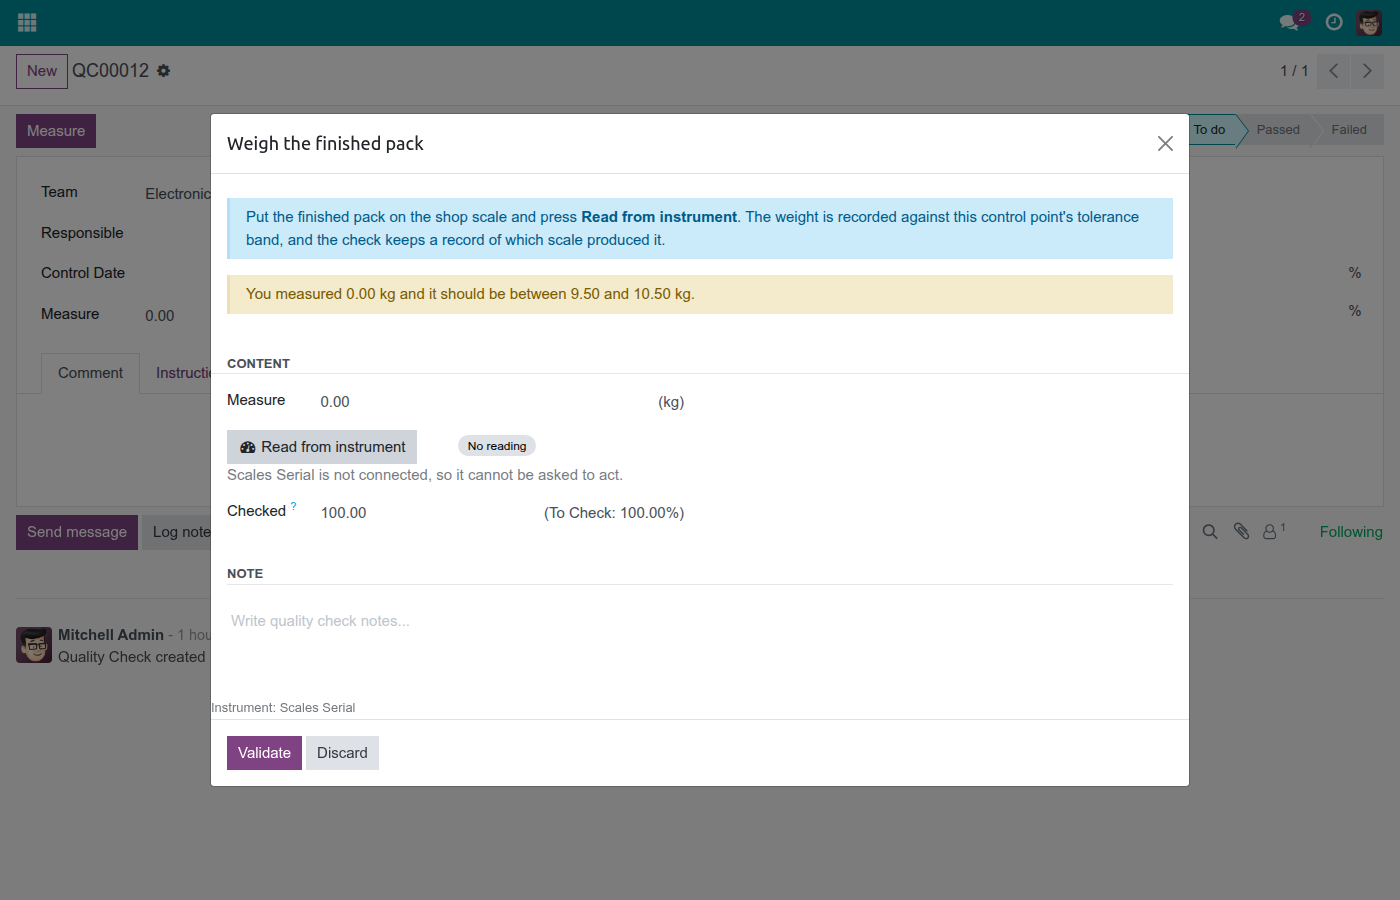Discard the quality check dialog
This screenshot has height=900, width=1400.
click(x=342, y=753)
